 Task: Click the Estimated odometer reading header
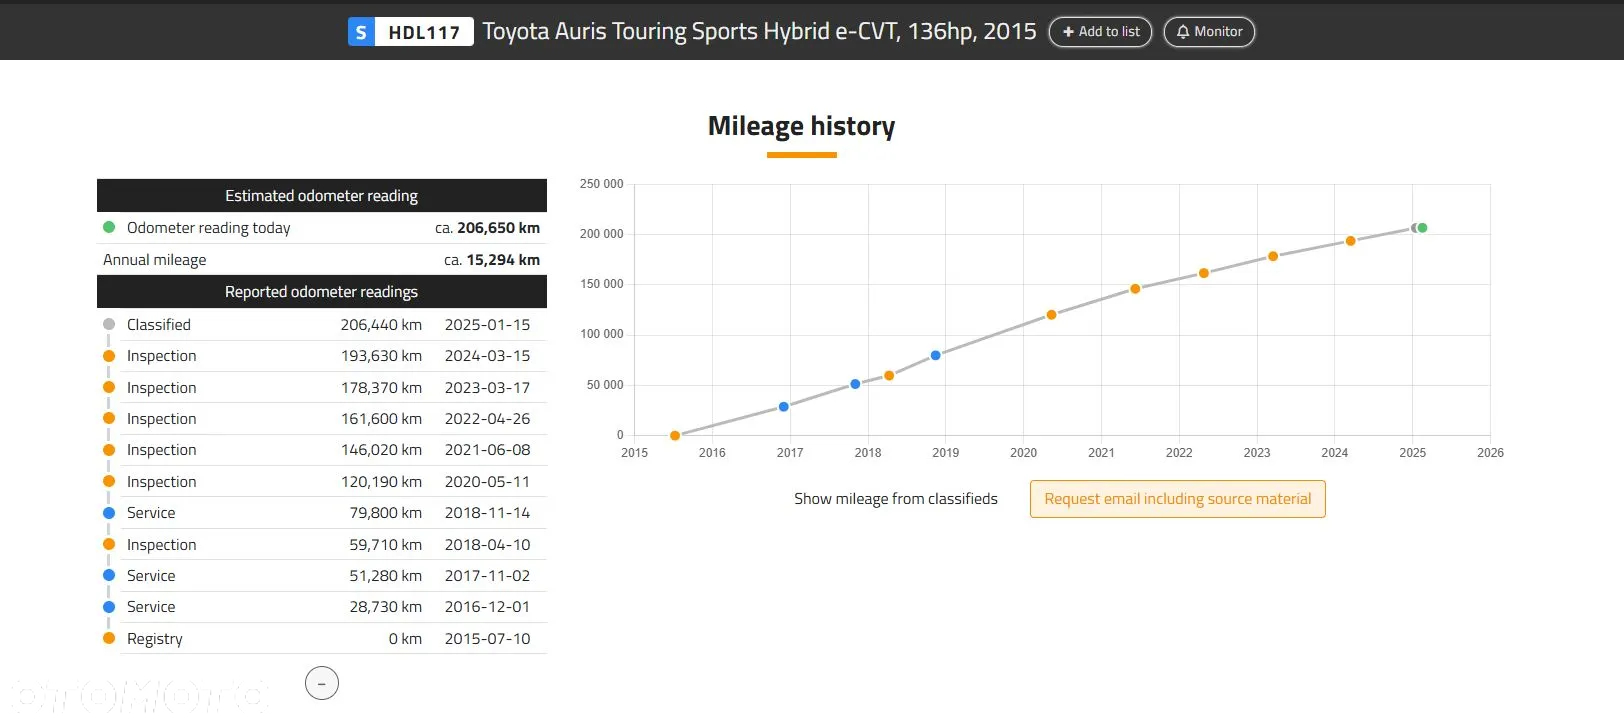tap(322, 196)
